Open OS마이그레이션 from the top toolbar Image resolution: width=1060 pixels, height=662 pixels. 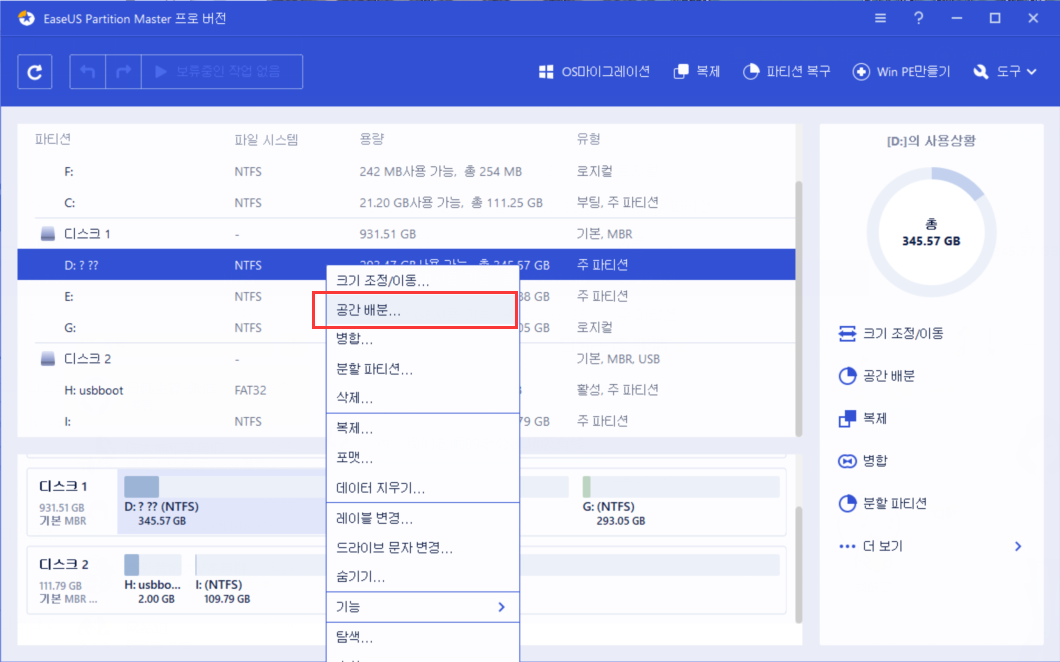pyautogui.click(x=594, y=72)
